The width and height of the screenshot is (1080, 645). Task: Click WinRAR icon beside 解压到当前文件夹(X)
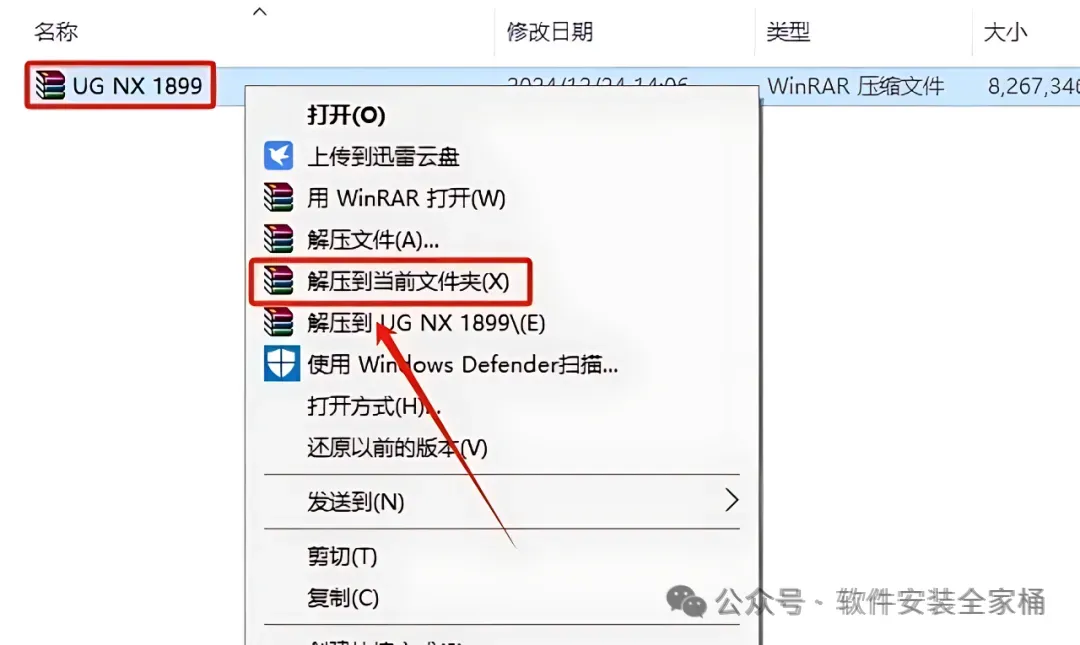[x=278, y=281]
